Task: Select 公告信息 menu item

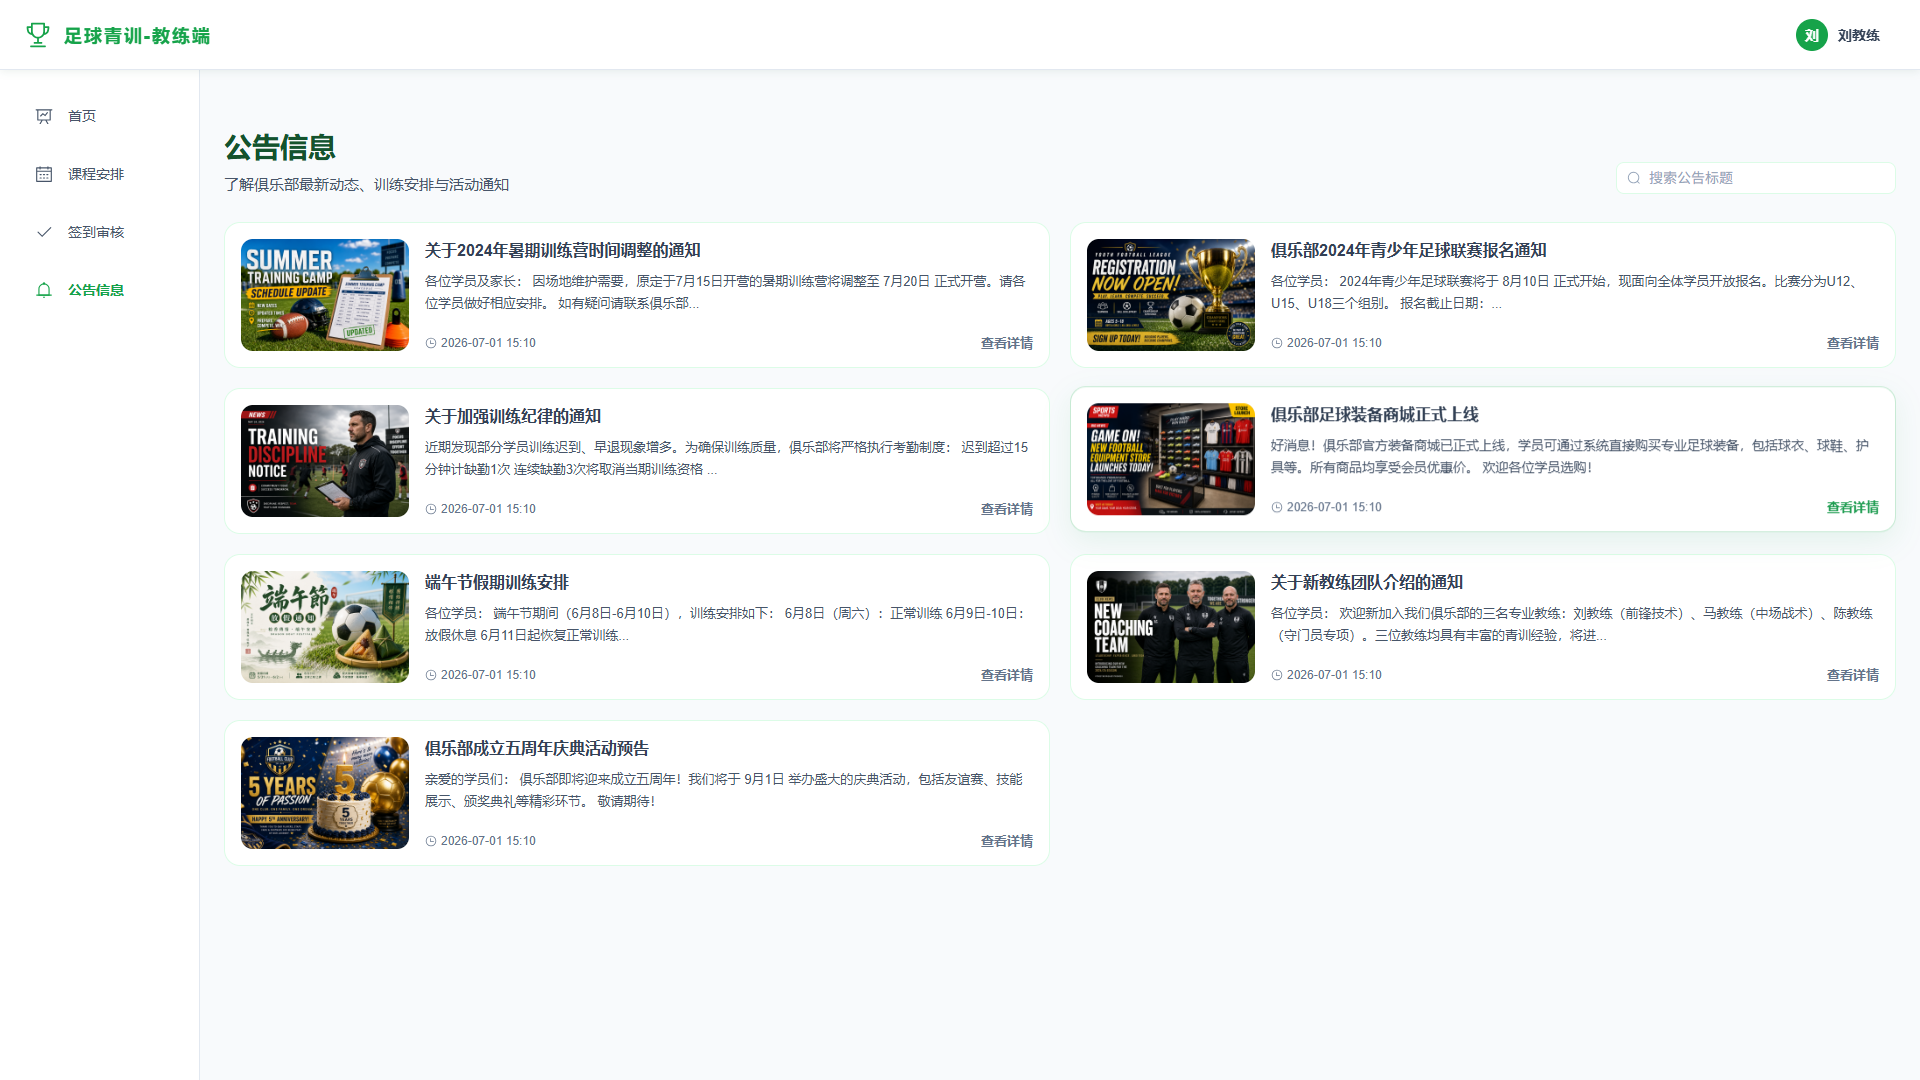Action: coord(100,290)
